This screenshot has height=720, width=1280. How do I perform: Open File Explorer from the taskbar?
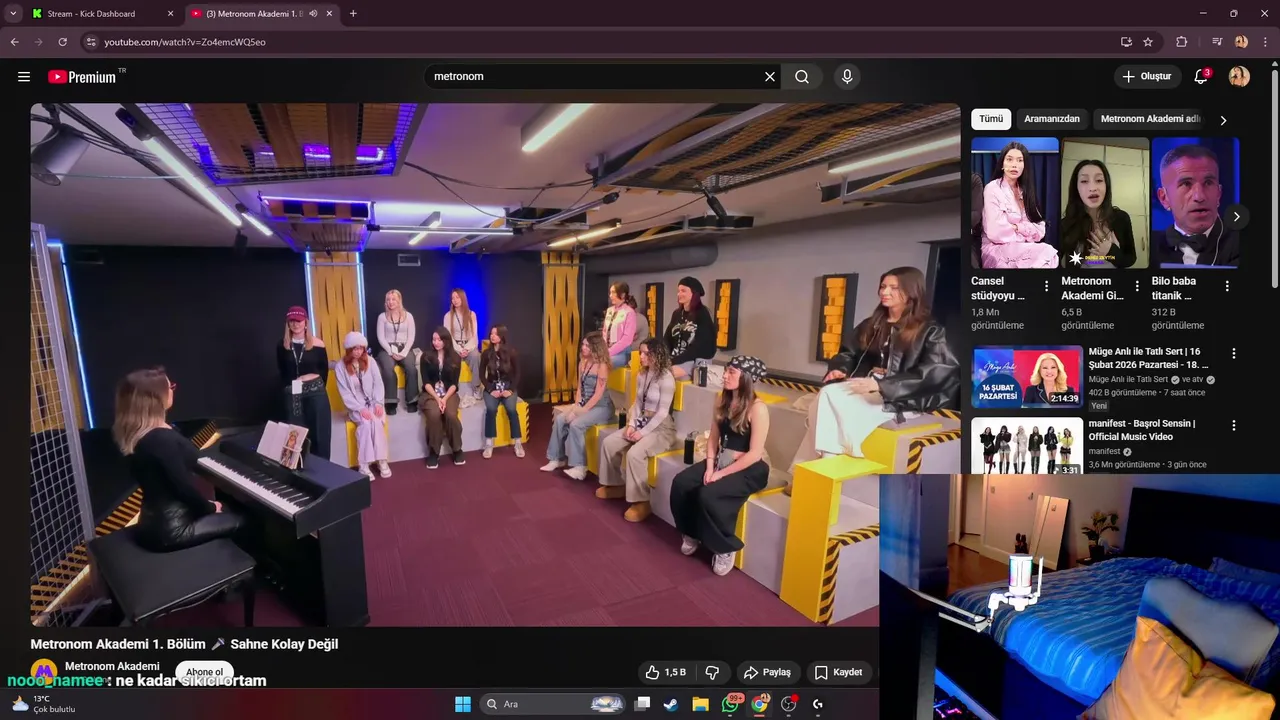[x=700, y=704]
